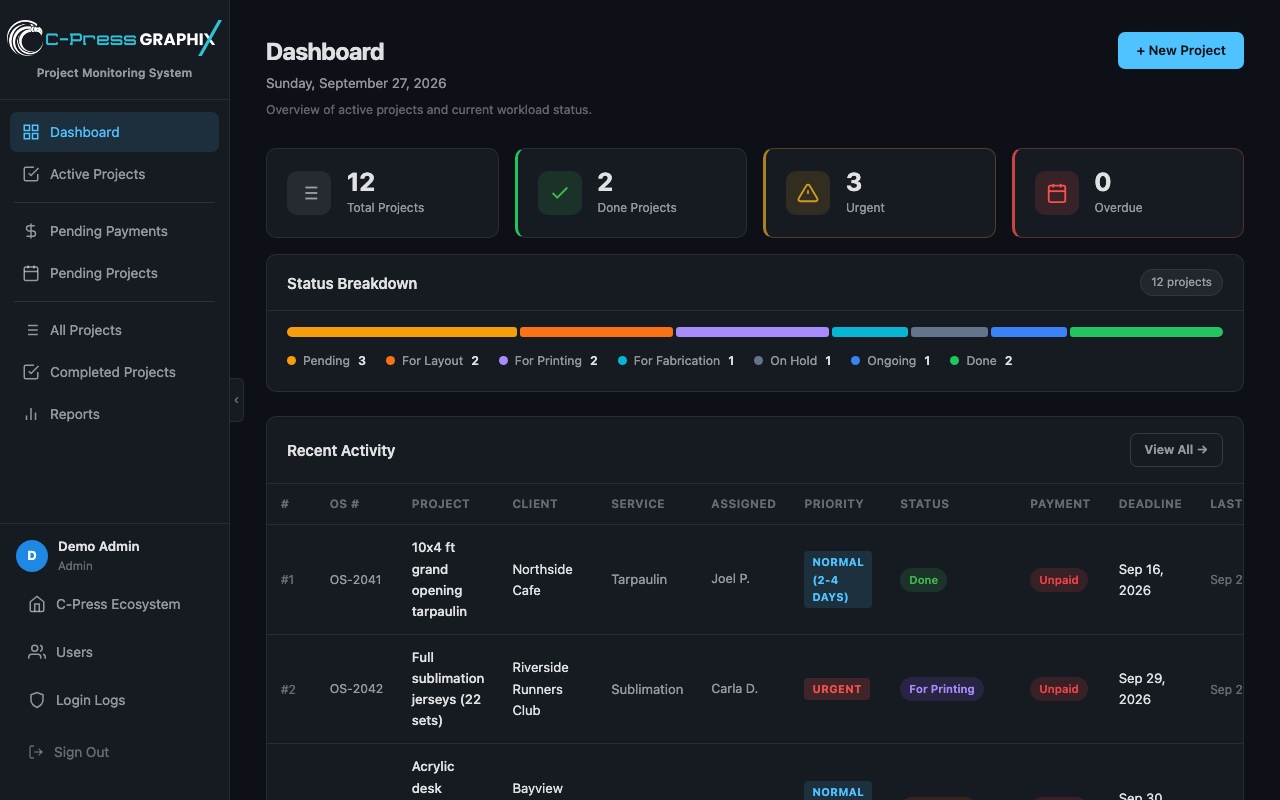Click Riverside Runners Club client cell
Image resolution: width=1280 pixels, height=800 pixels.
pyautogui.click(x=540, y=689)
